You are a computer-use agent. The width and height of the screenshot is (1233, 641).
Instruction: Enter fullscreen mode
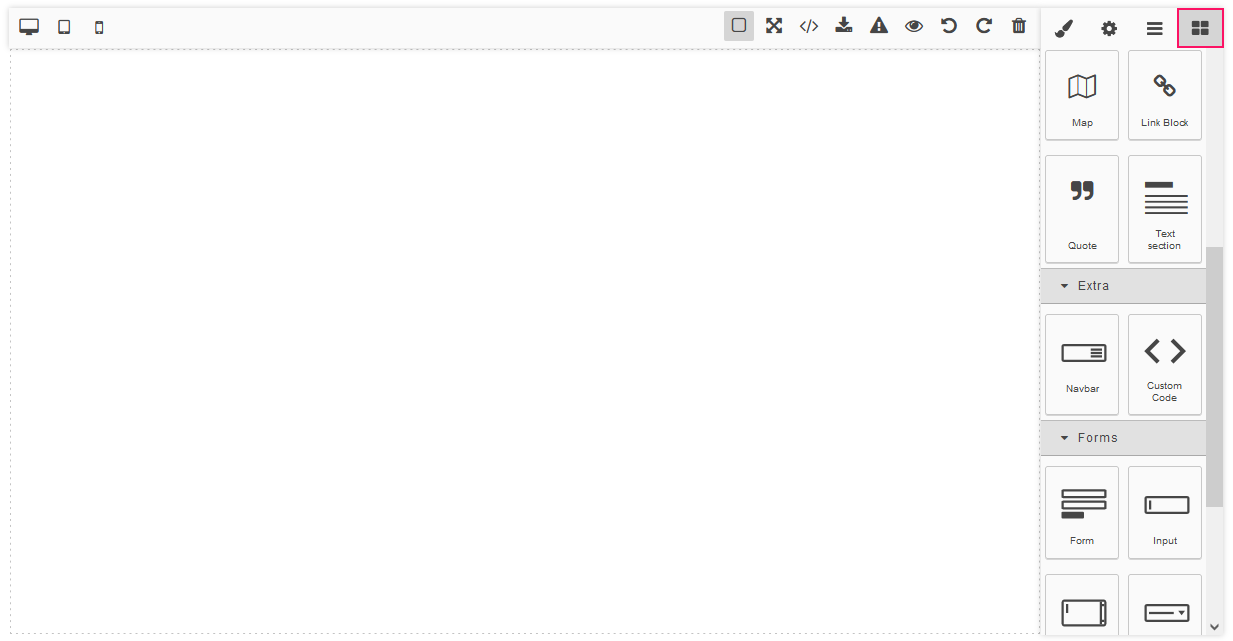click(774, 26)
